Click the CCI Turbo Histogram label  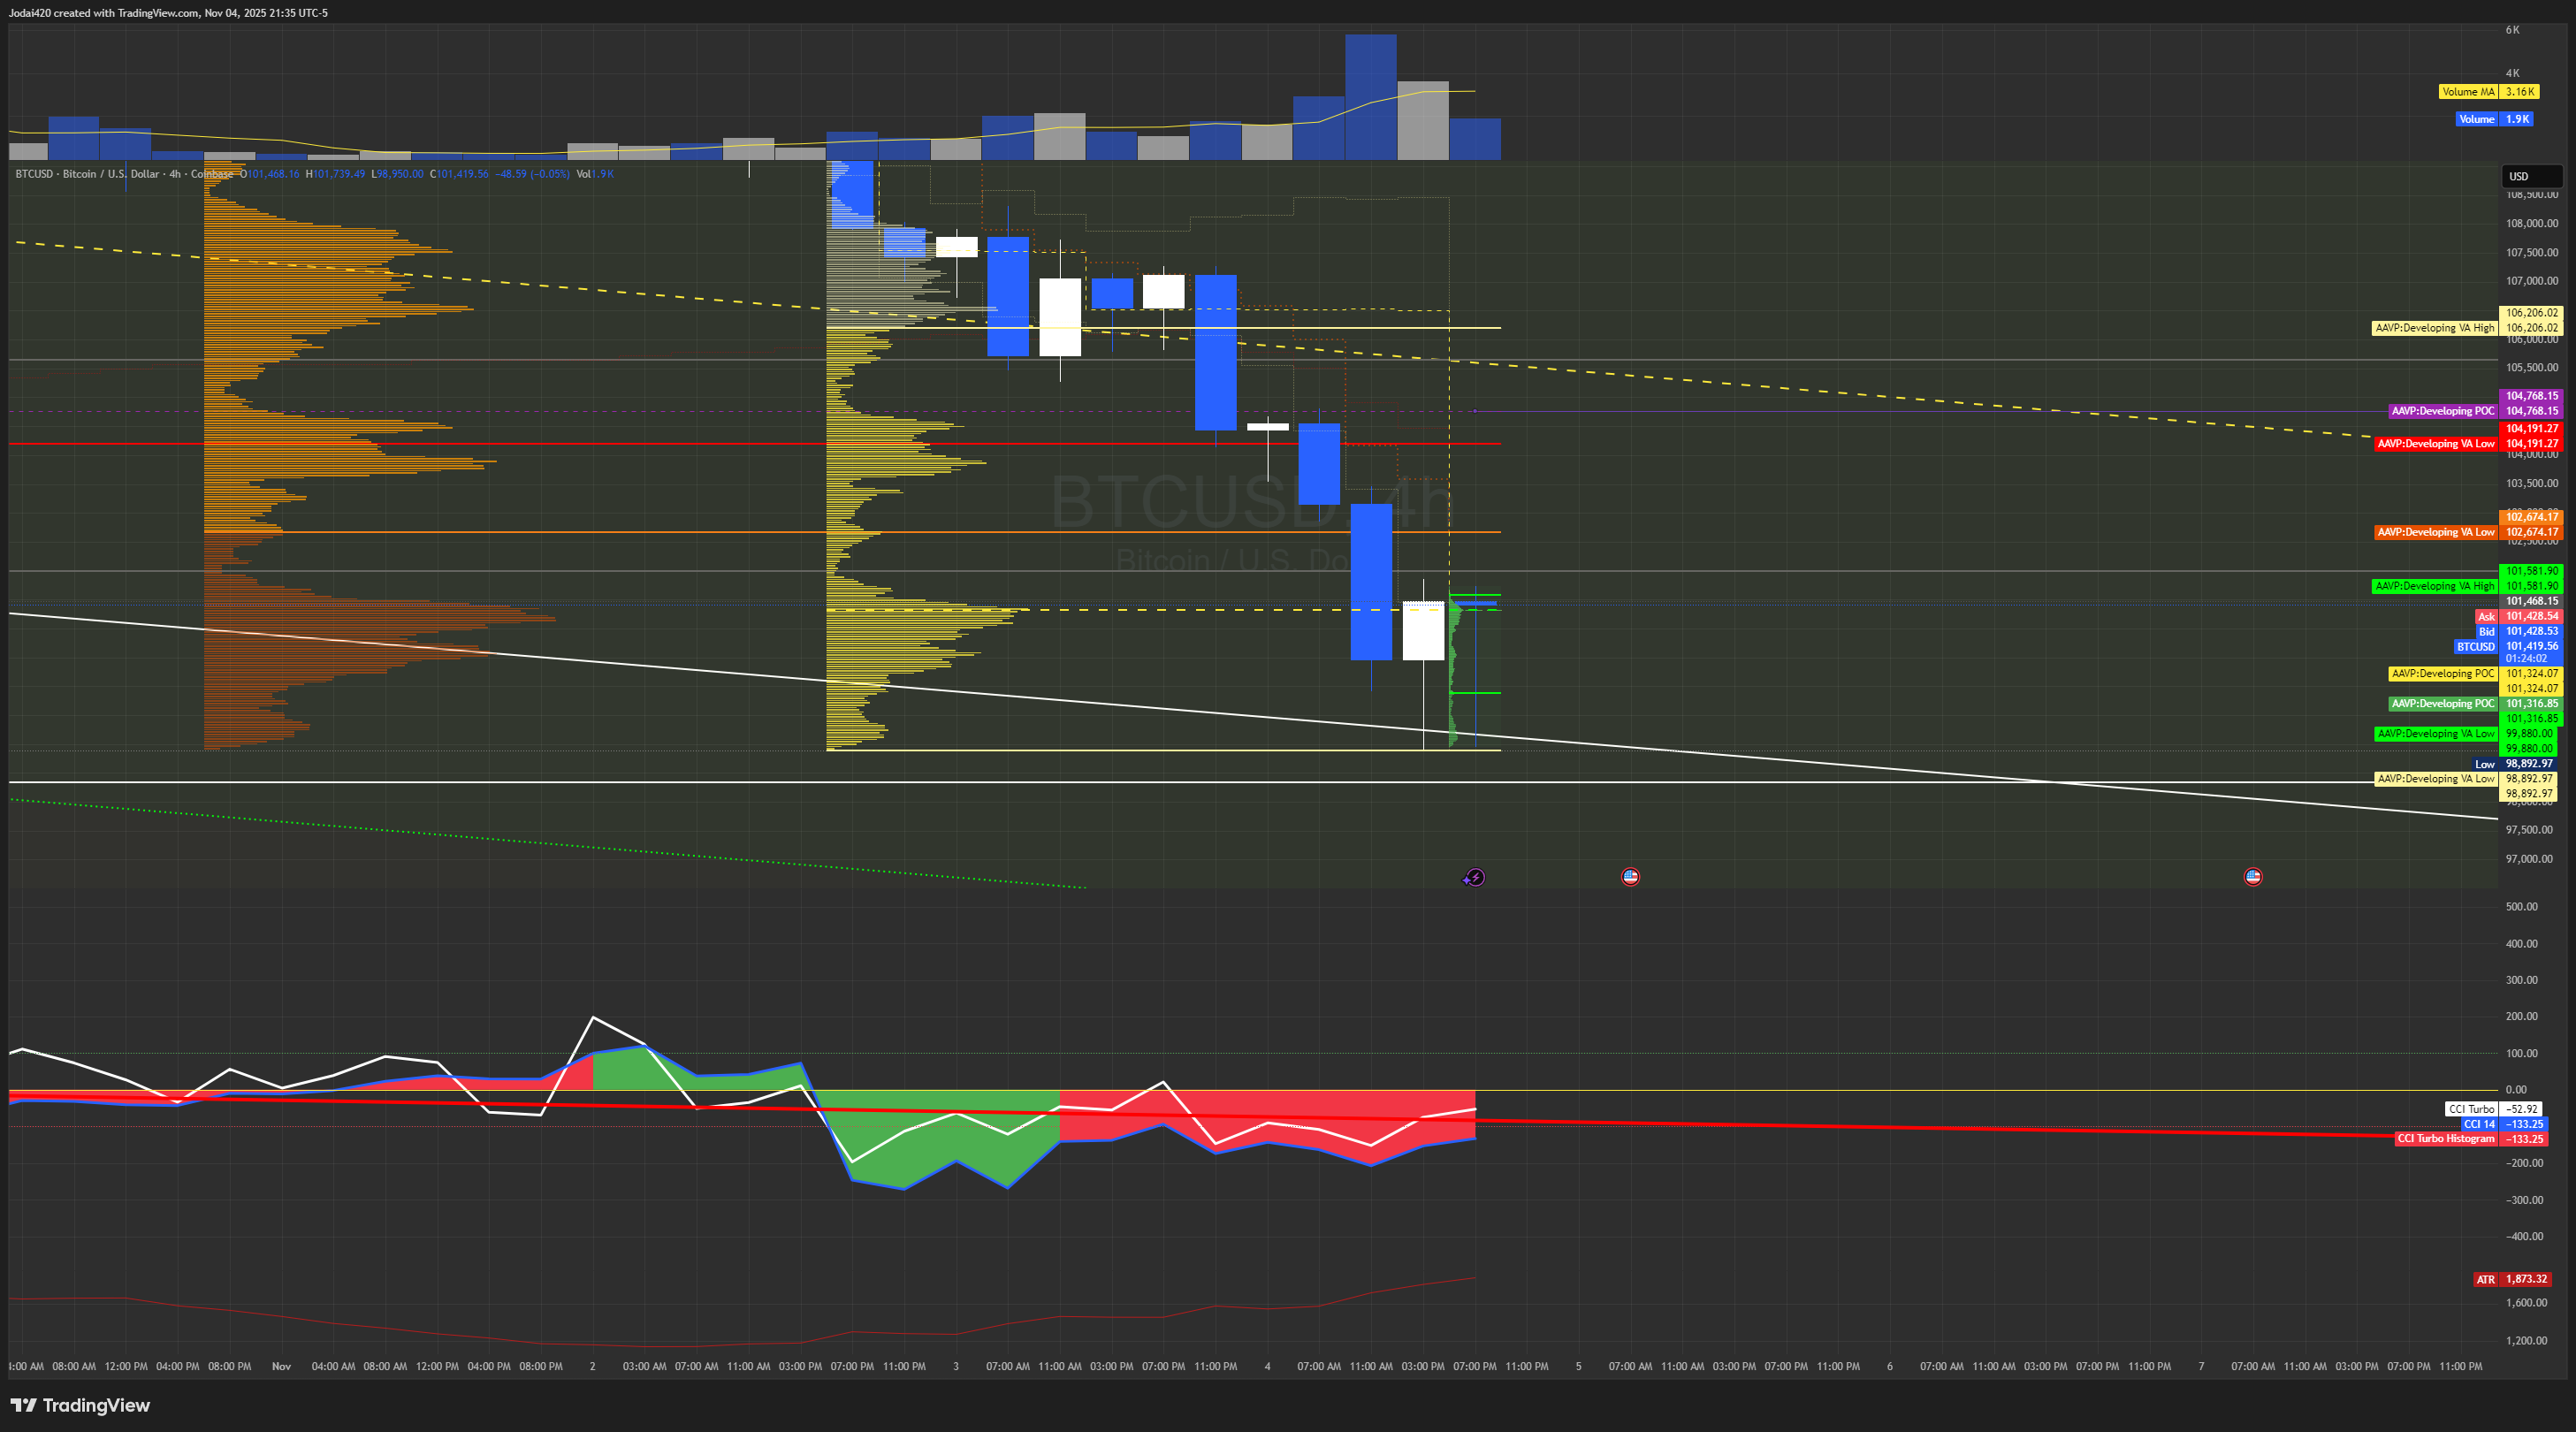point(2445,1138)
